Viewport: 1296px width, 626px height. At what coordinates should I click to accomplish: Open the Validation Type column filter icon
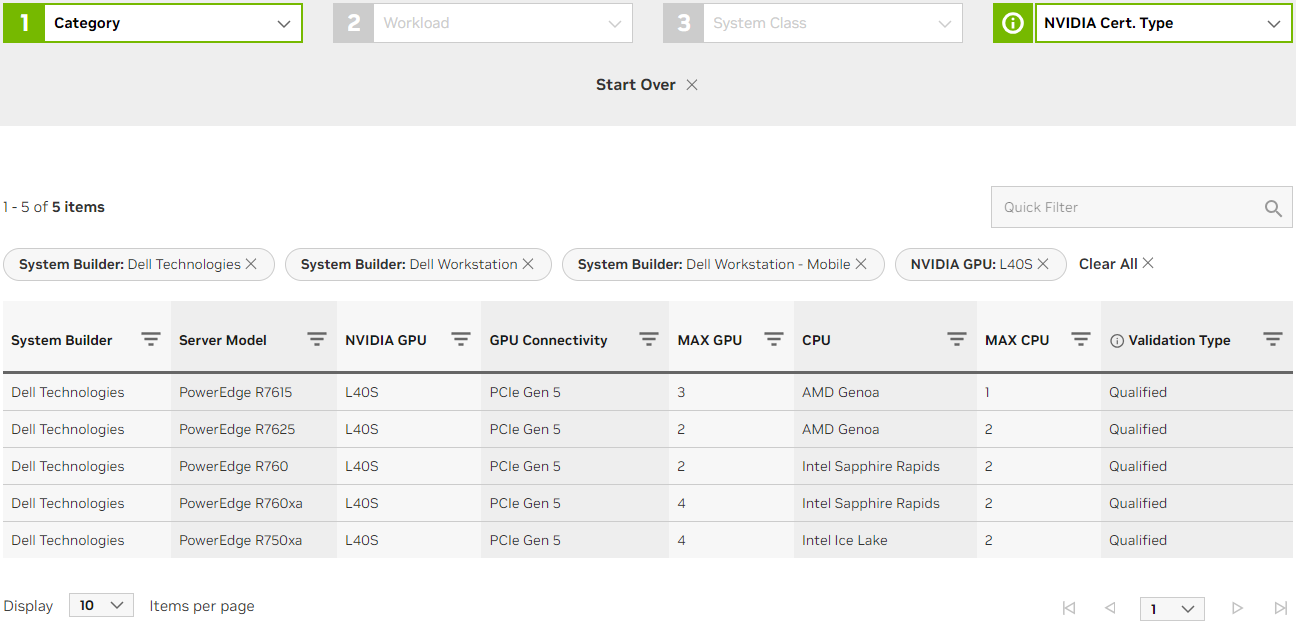click(1273, 339)
